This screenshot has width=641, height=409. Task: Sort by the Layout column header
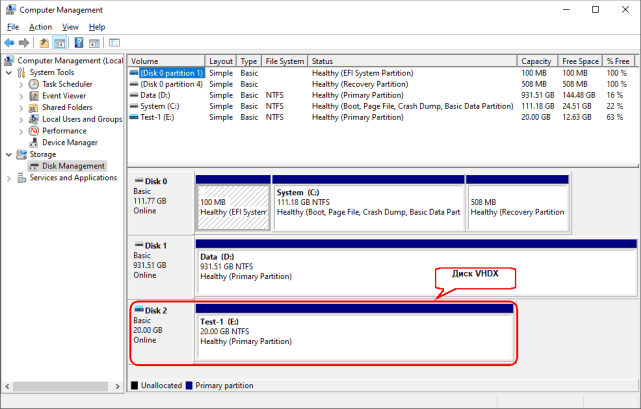click(221, 61)
